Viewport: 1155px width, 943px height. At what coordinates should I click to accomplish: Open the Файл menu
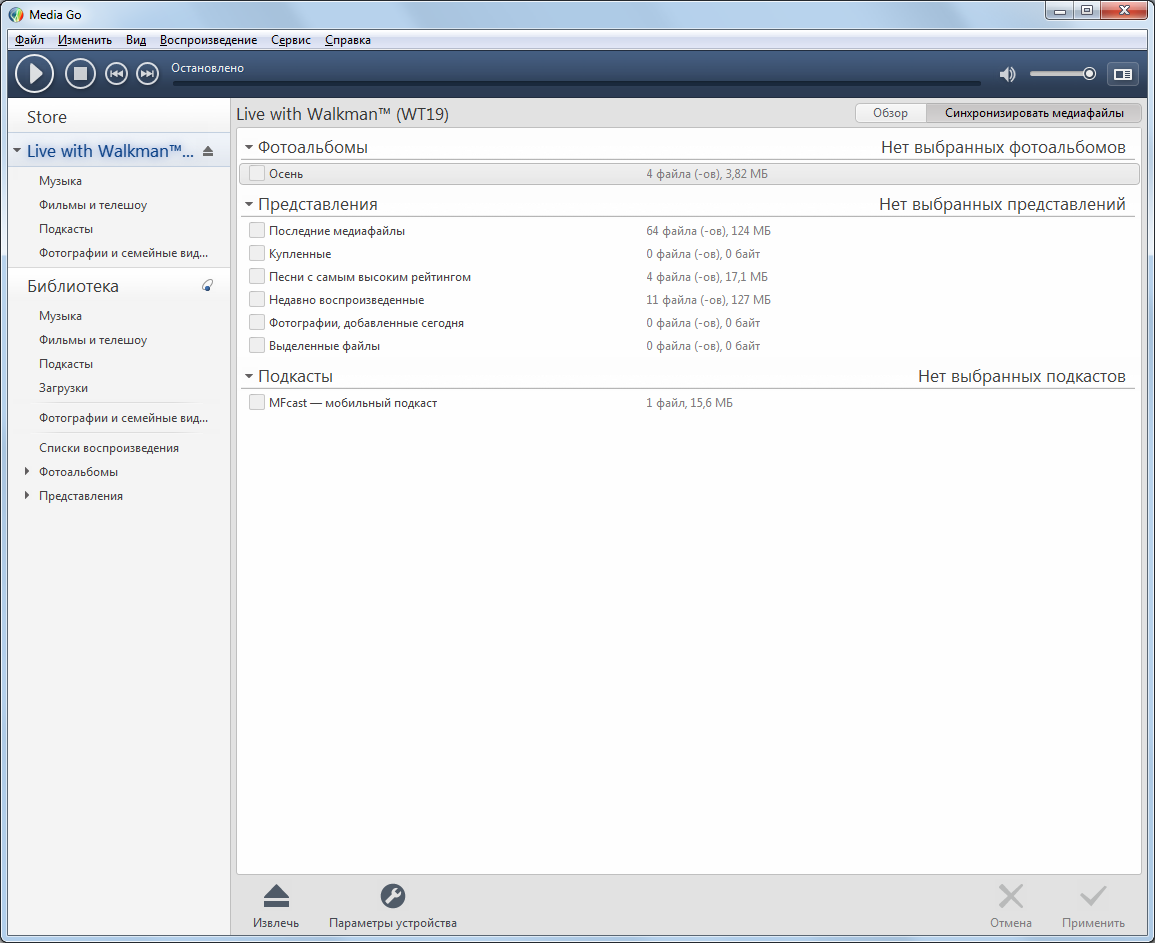29,40
